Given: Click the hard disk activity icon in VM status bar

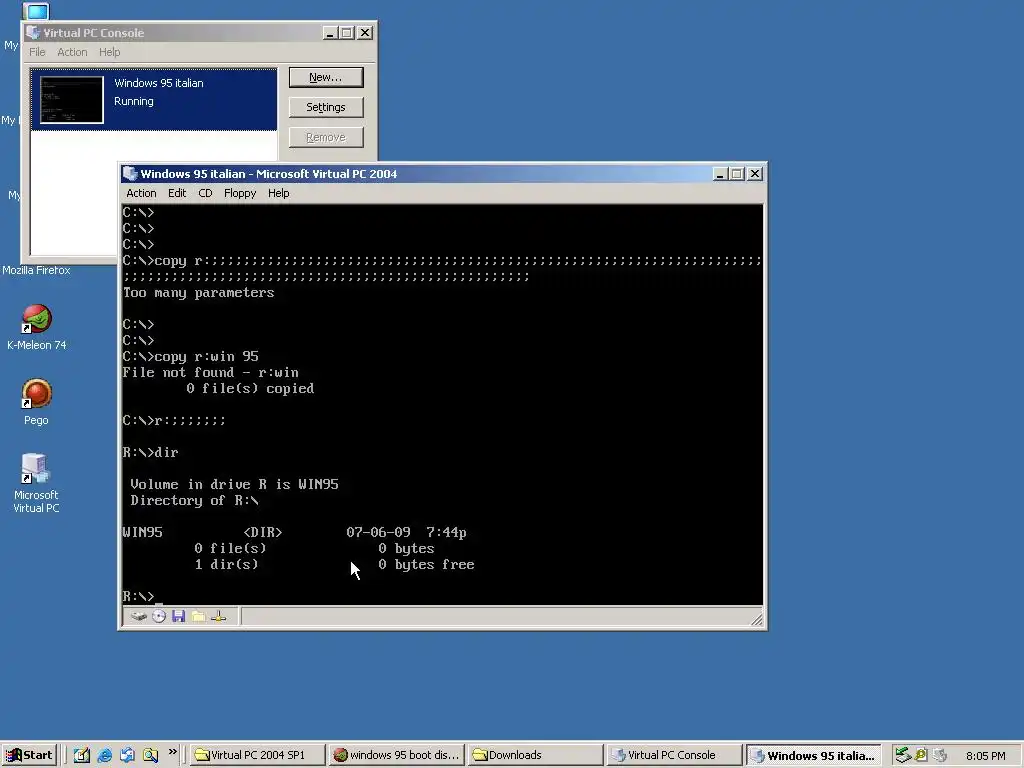Looking at the screenshot, I should point(138,616).
